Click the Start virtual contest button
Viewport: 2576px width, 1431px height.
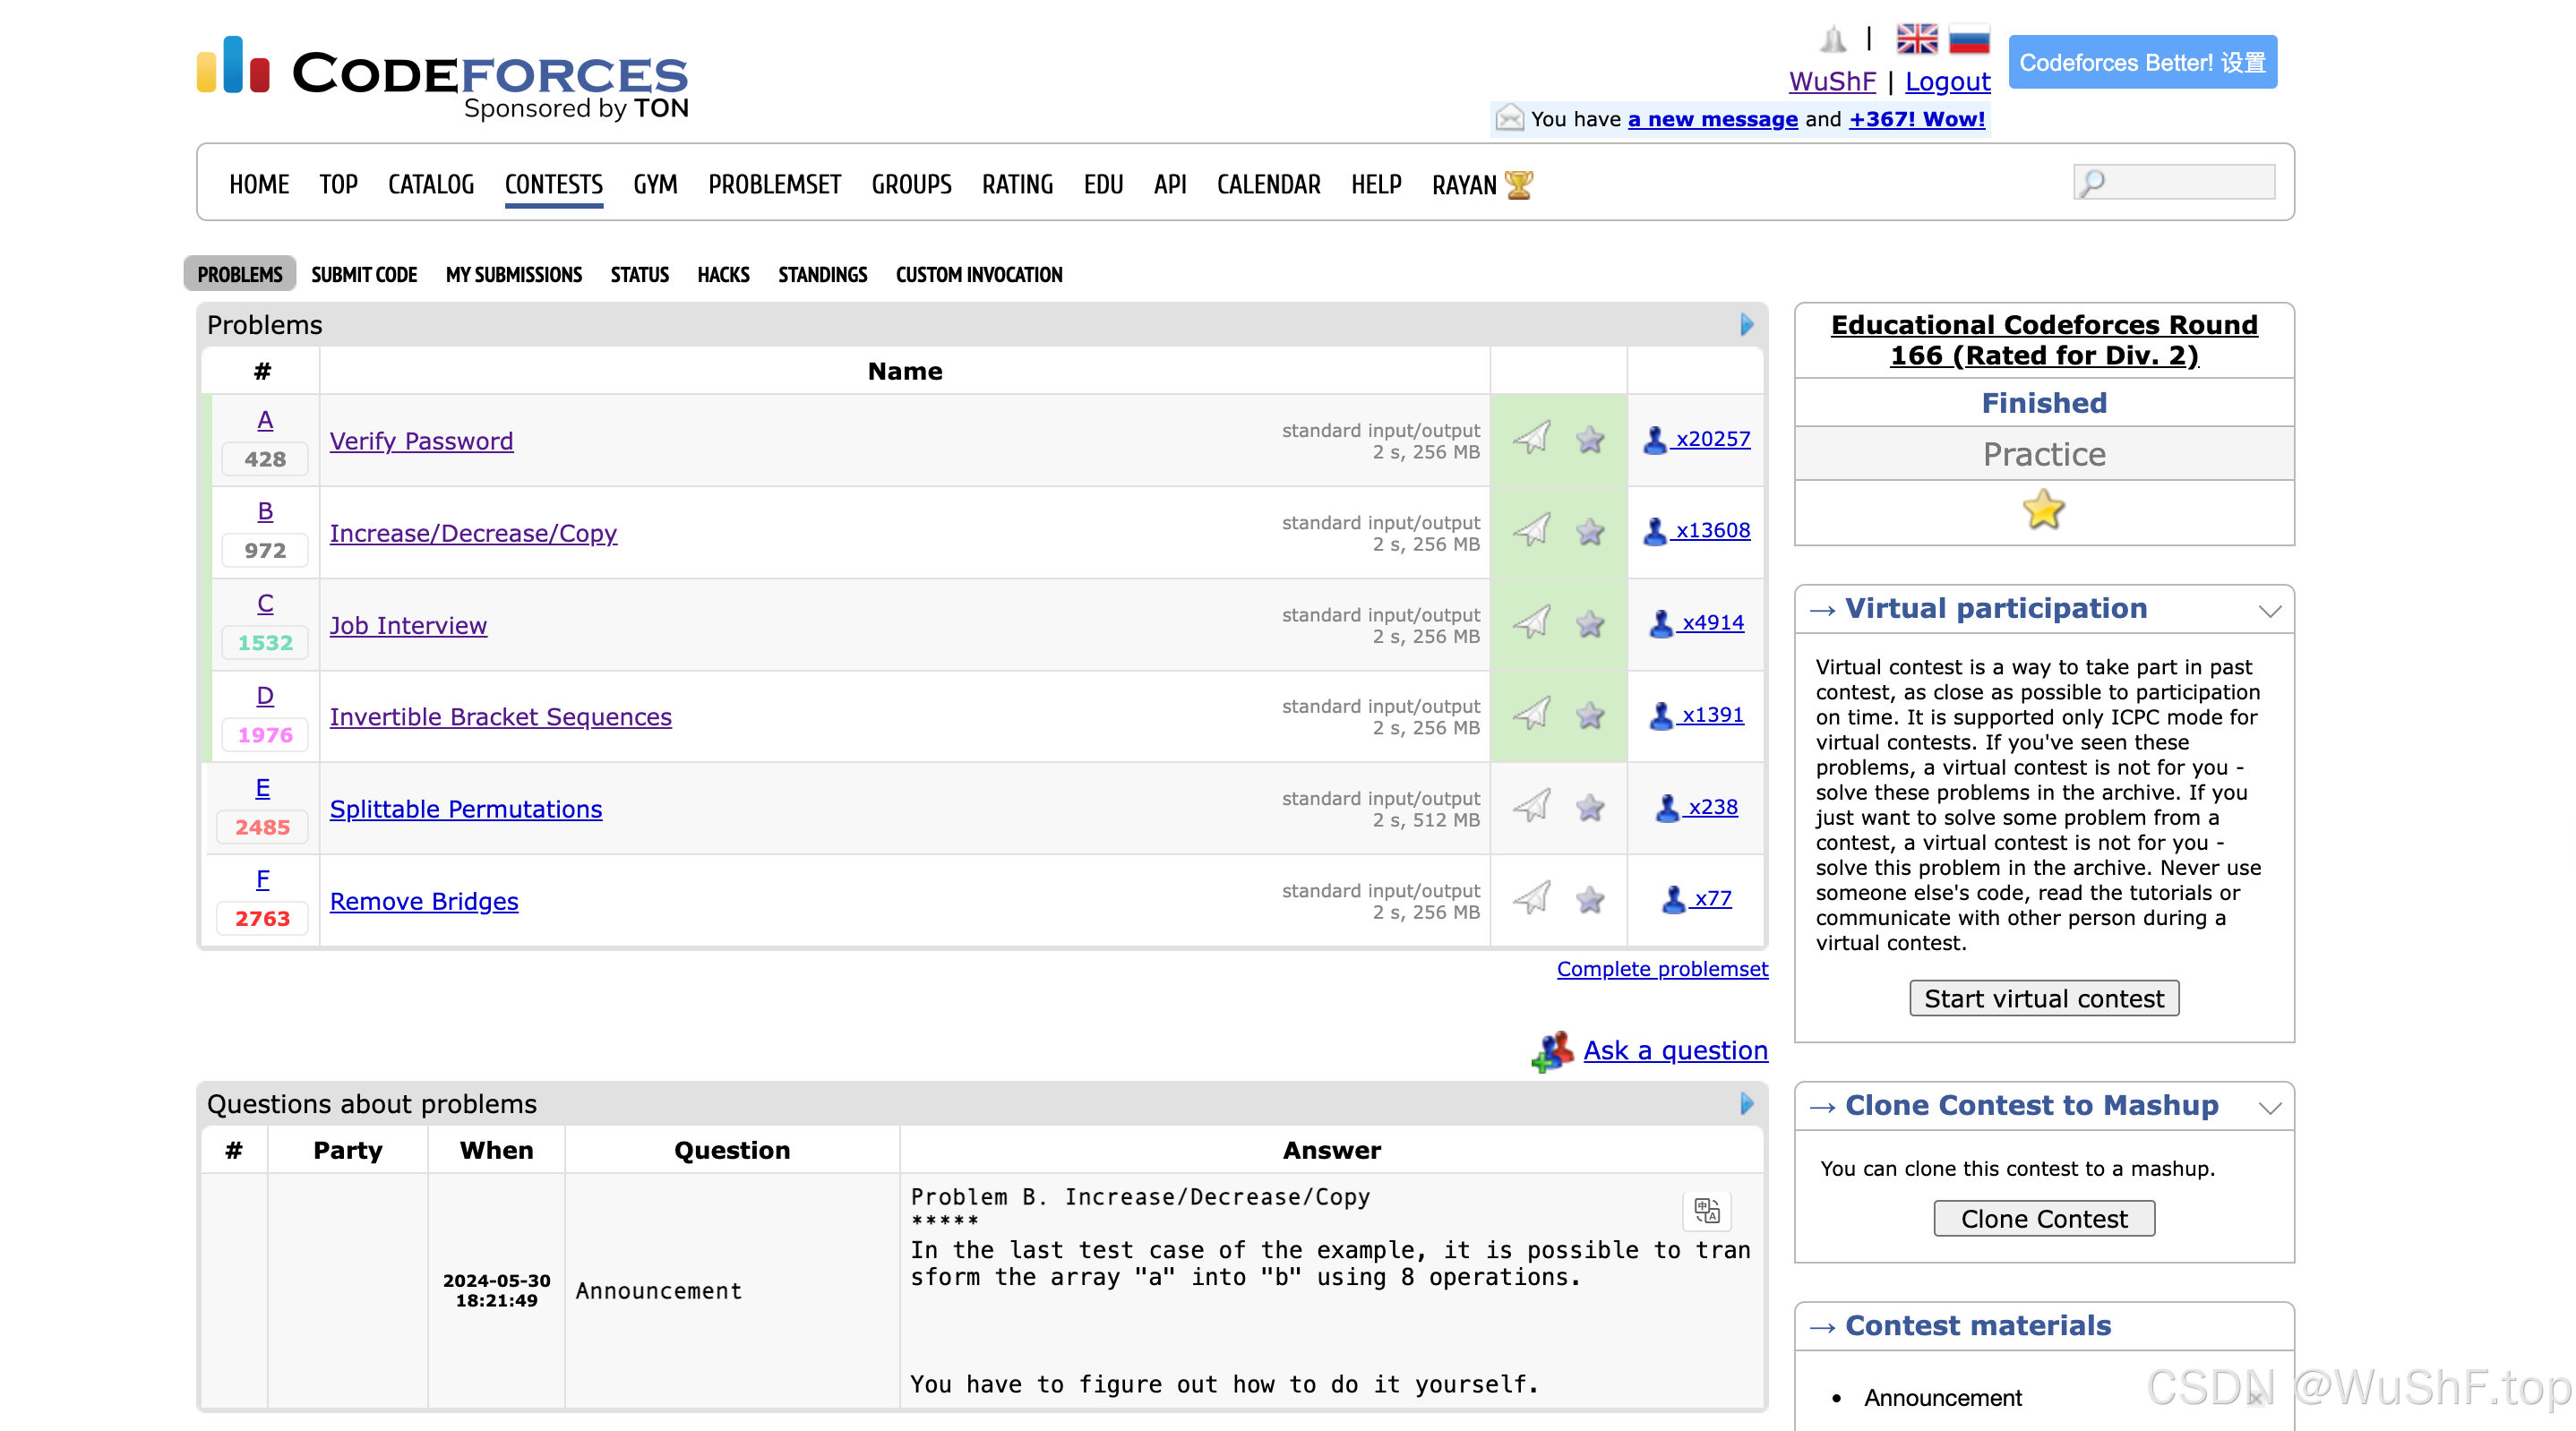(x=2044, y=998)
